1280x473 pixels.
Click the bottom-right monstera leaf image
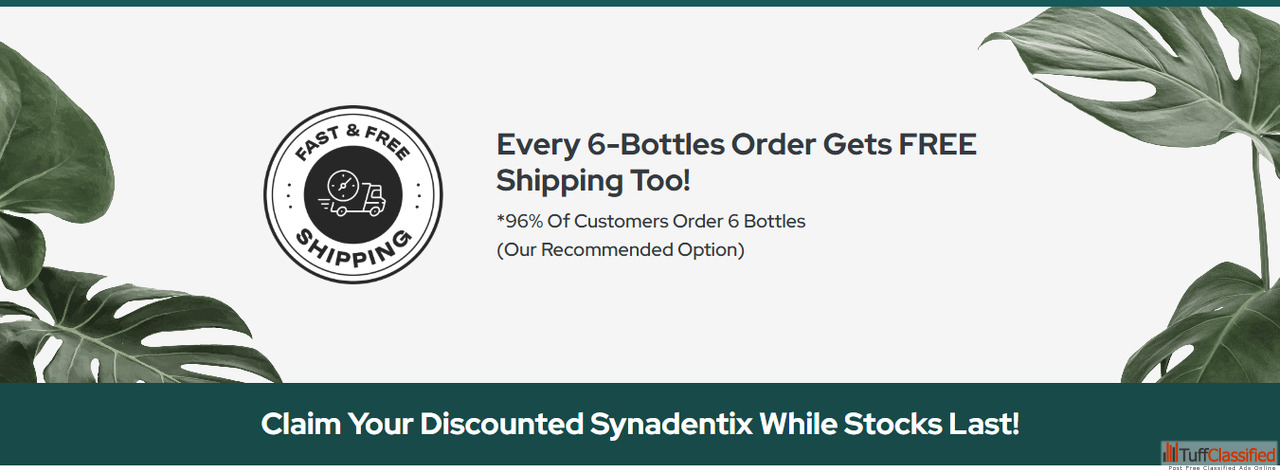coord(1210,320)
